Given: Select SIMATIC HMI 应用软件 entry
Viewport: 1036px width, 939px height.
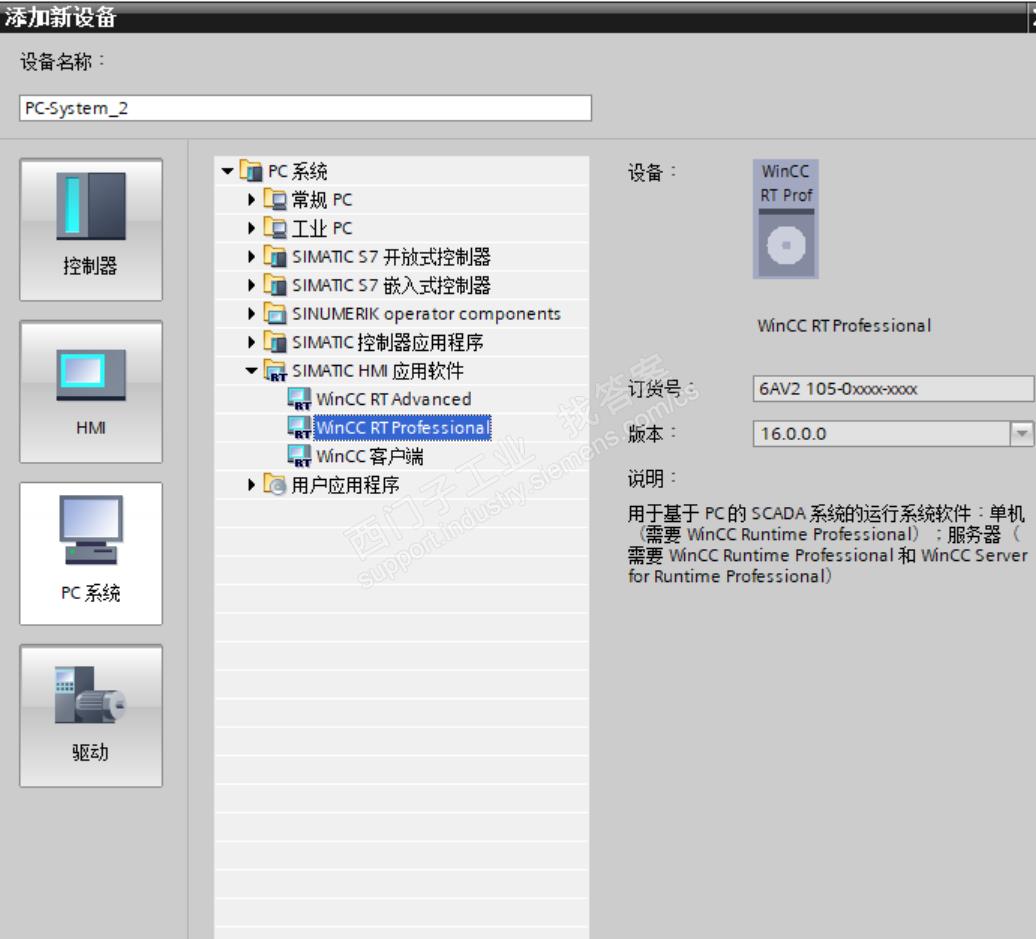Looking at the screenshot, I should coord(377,371).
